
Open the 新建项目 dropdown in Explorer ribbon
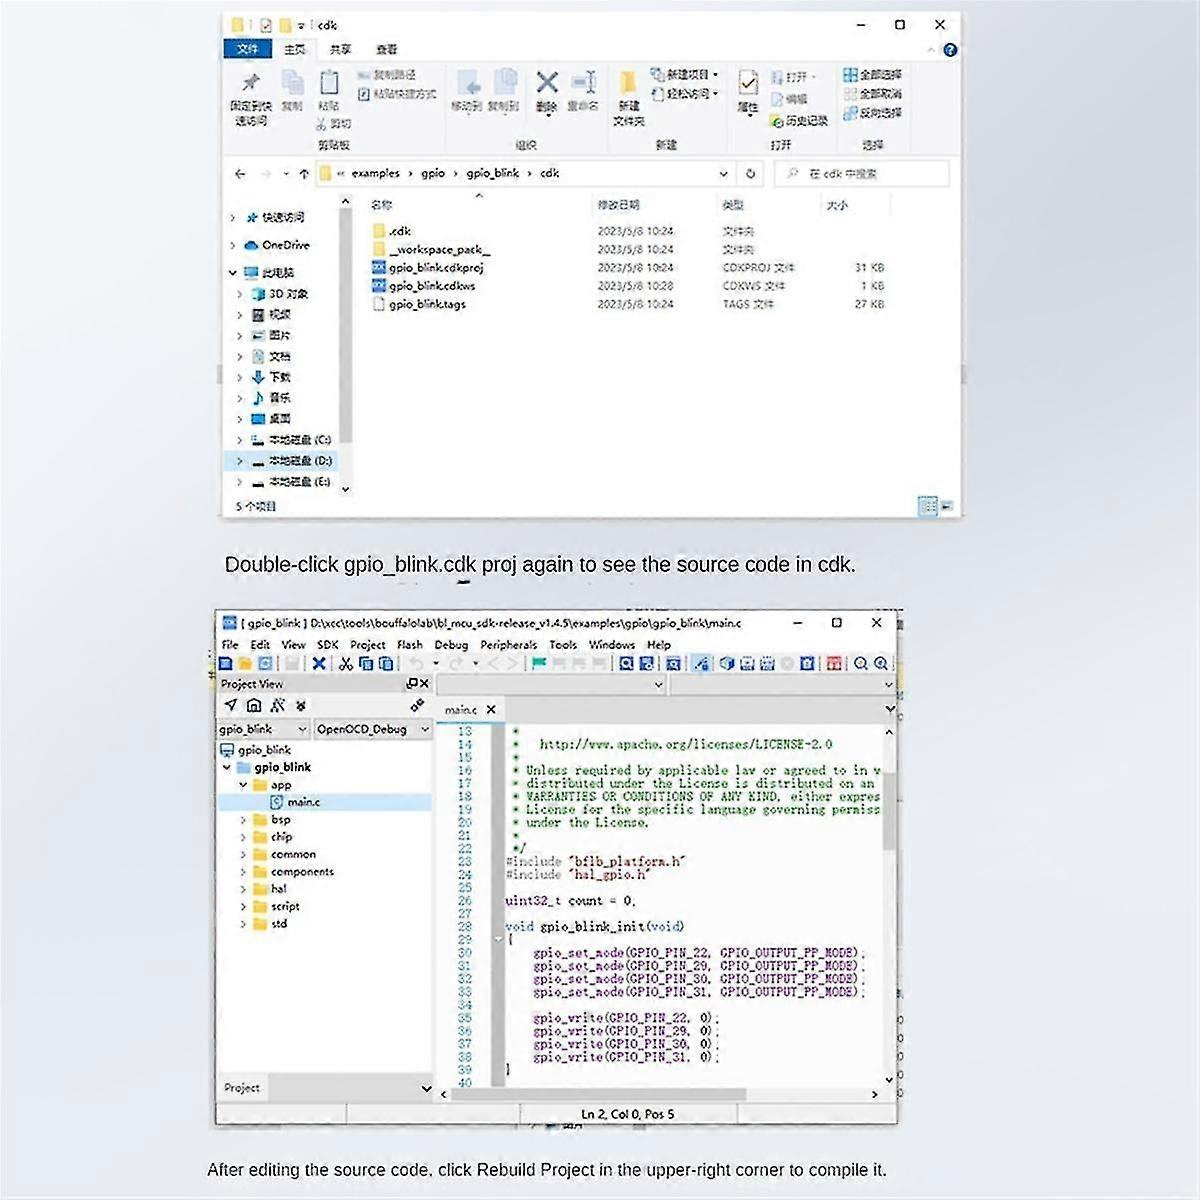pyautogui.click(x=685, y=75)
